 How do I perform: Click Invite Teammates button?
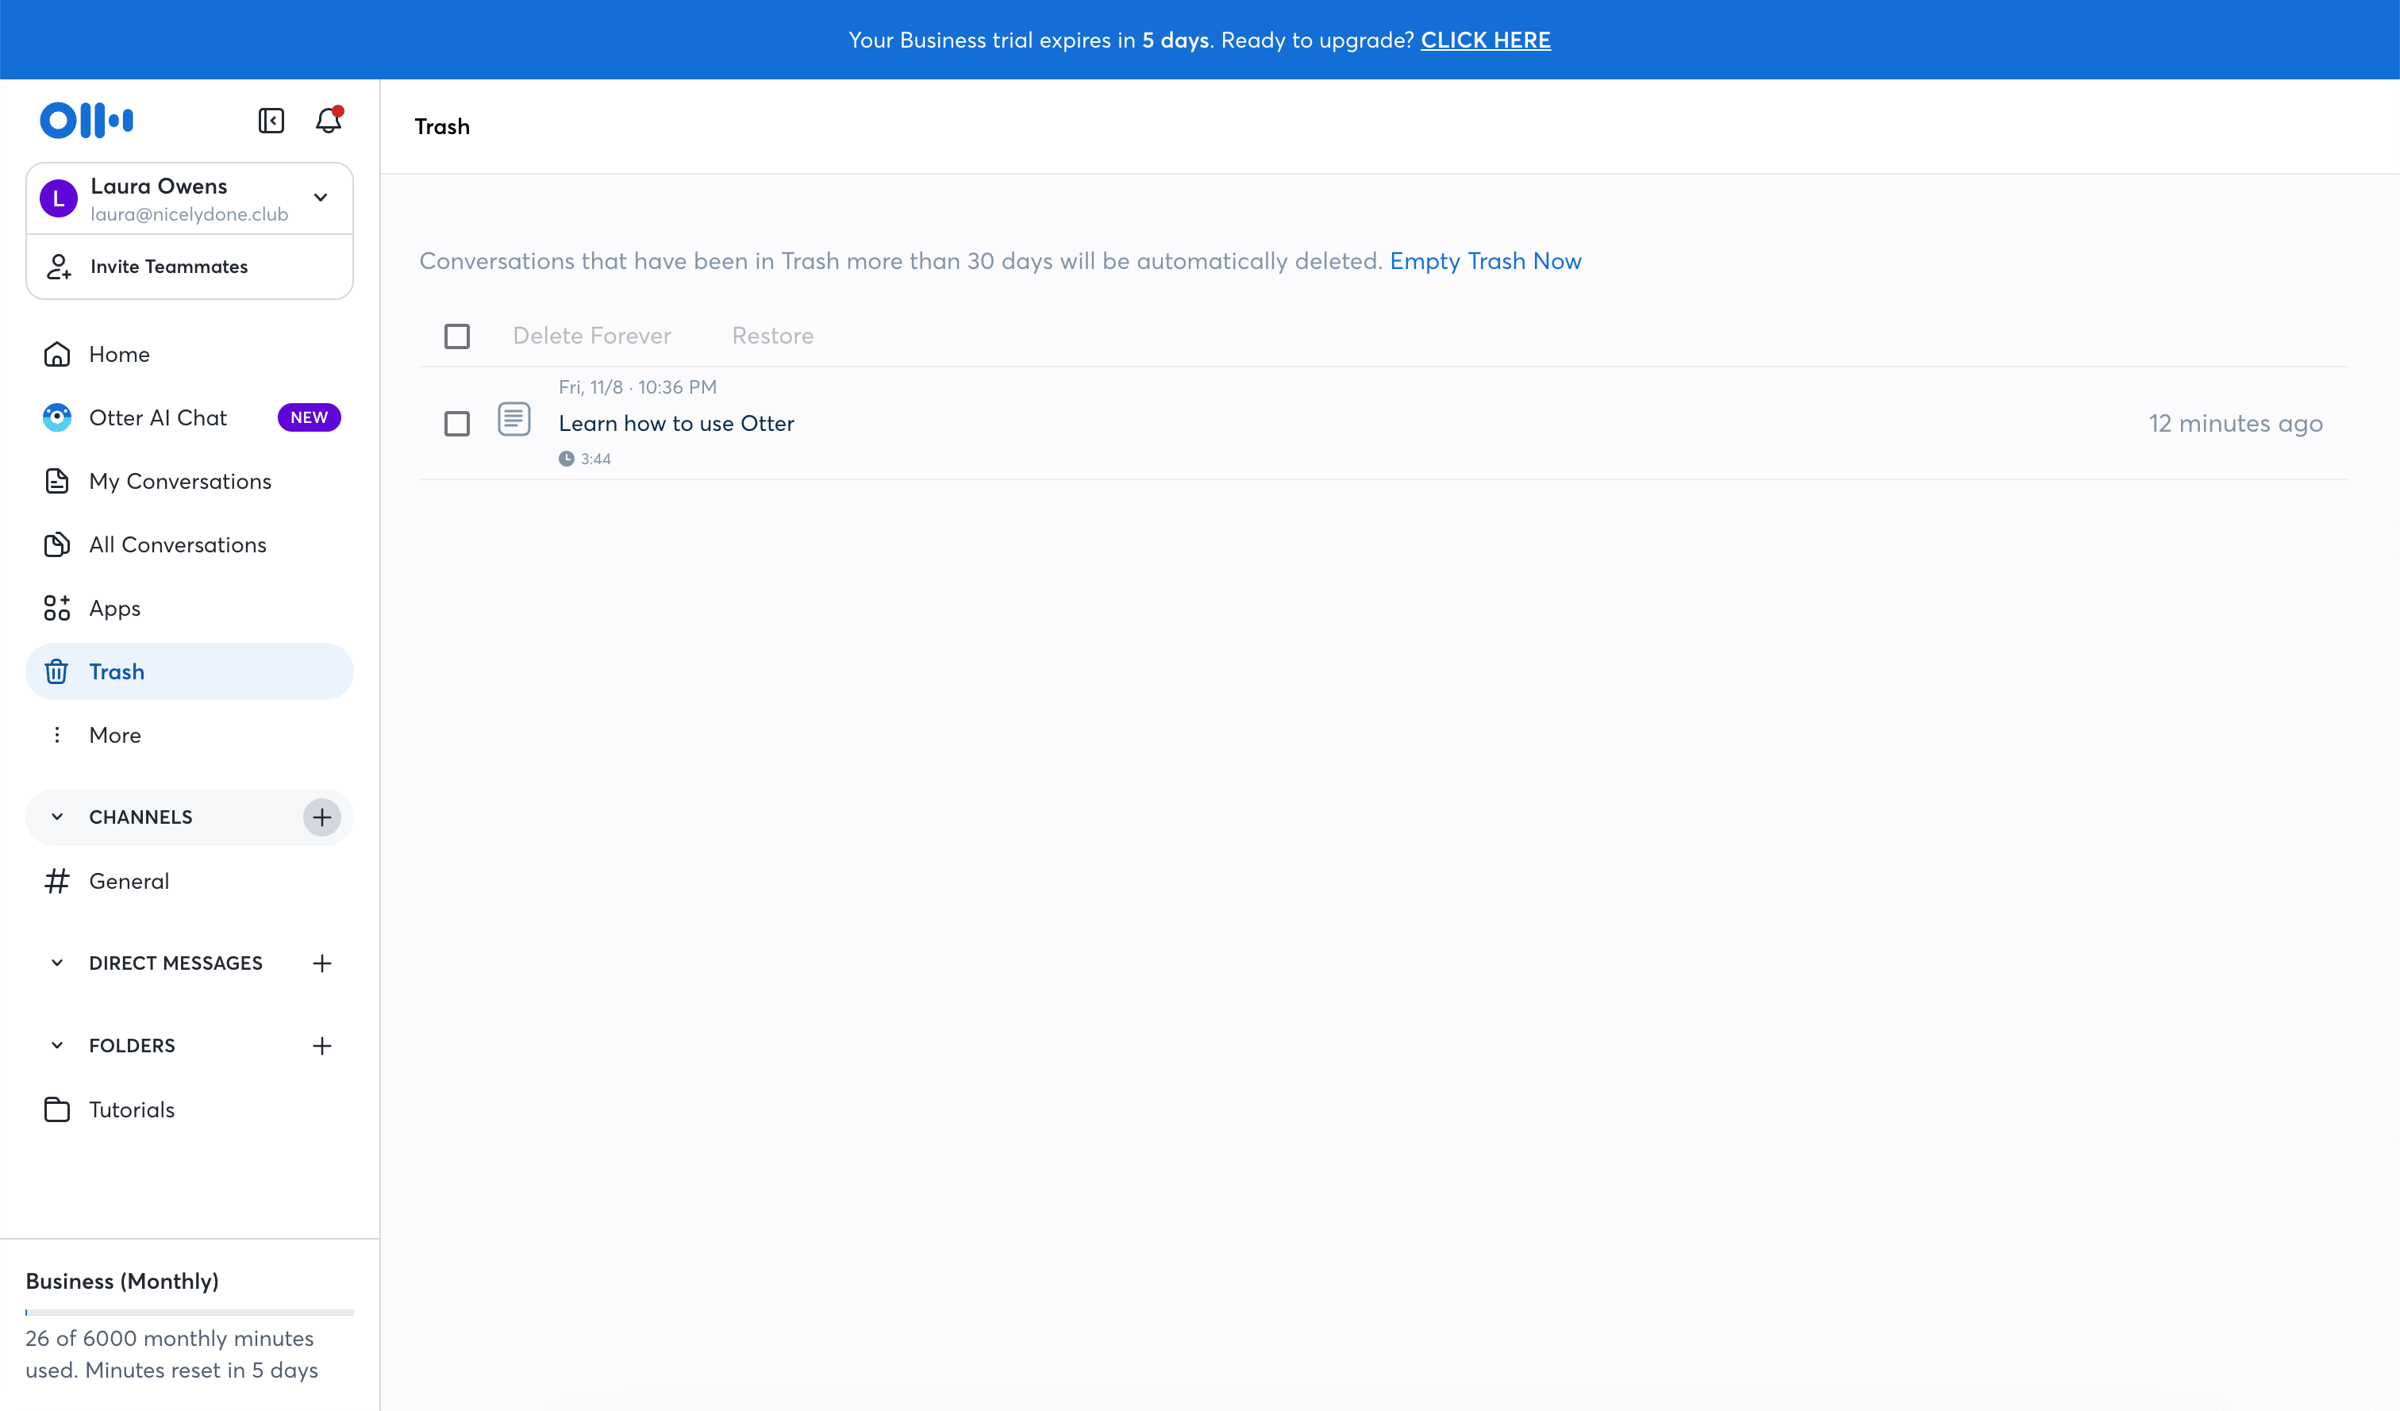click(189, 267)
